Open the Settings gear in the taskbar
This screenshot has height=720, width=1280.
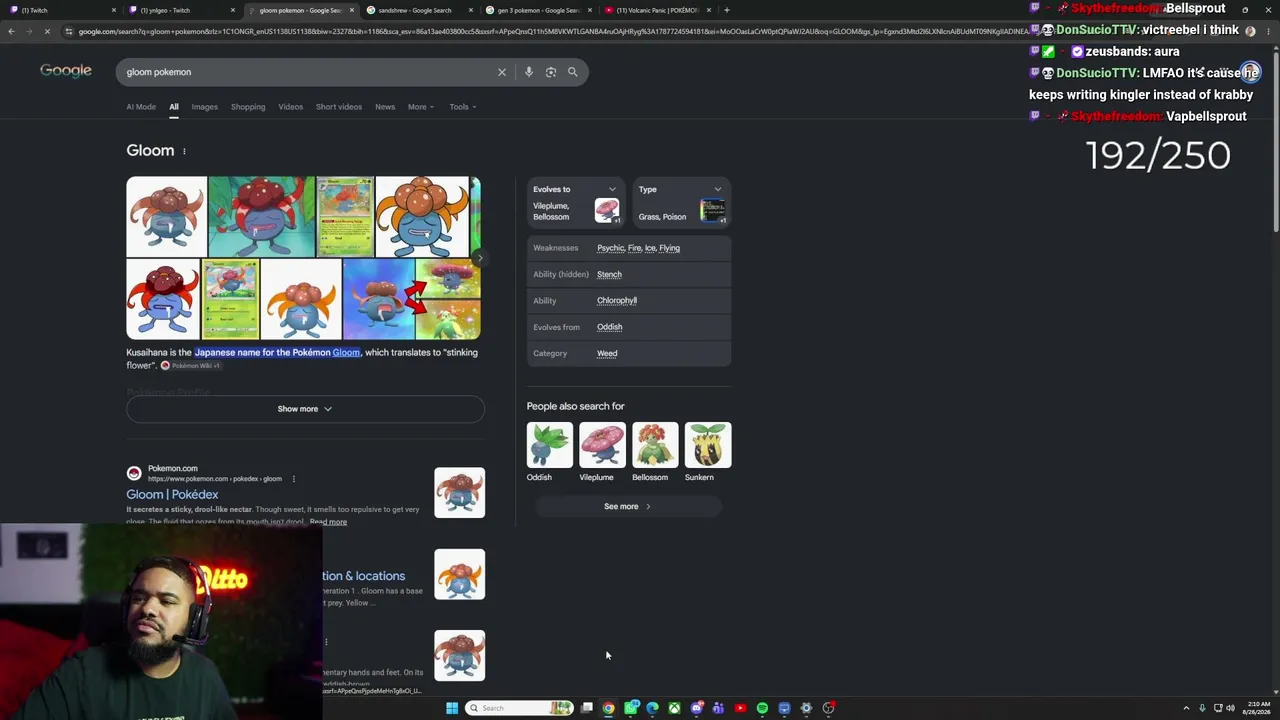pos(806,708)
